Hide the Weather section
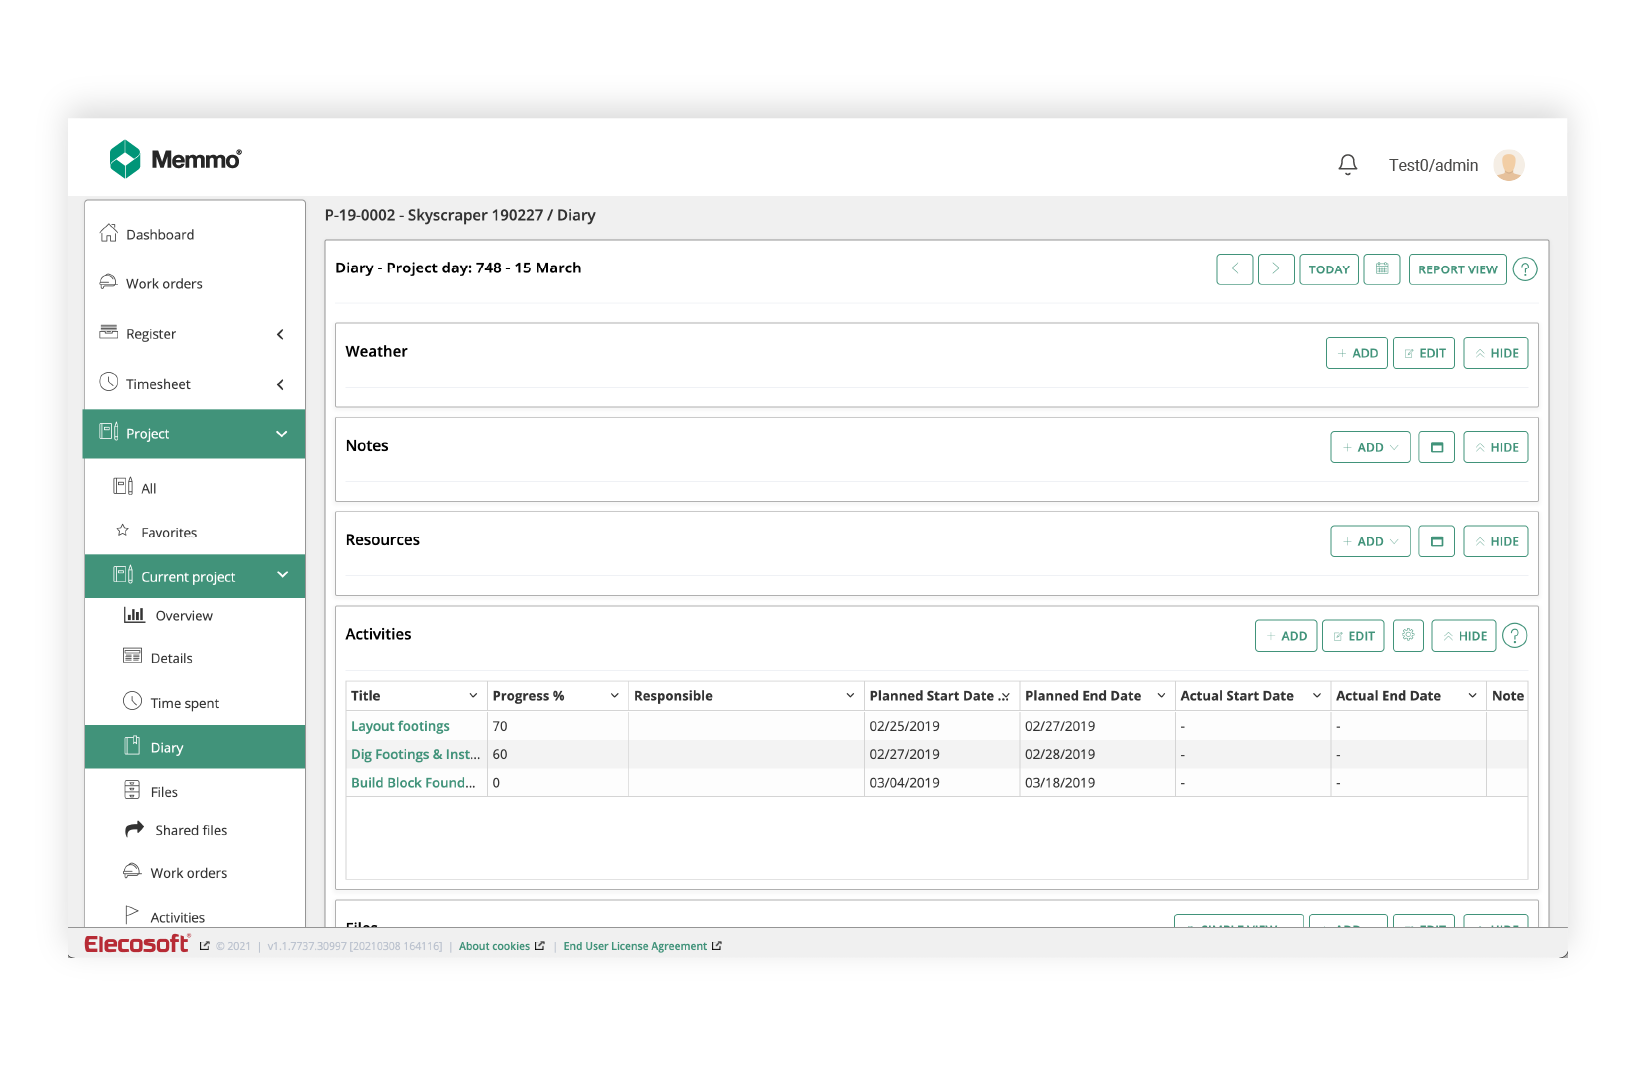Image resolution: width=1636 pixels, height=1076 pixels. (1495, 353)
